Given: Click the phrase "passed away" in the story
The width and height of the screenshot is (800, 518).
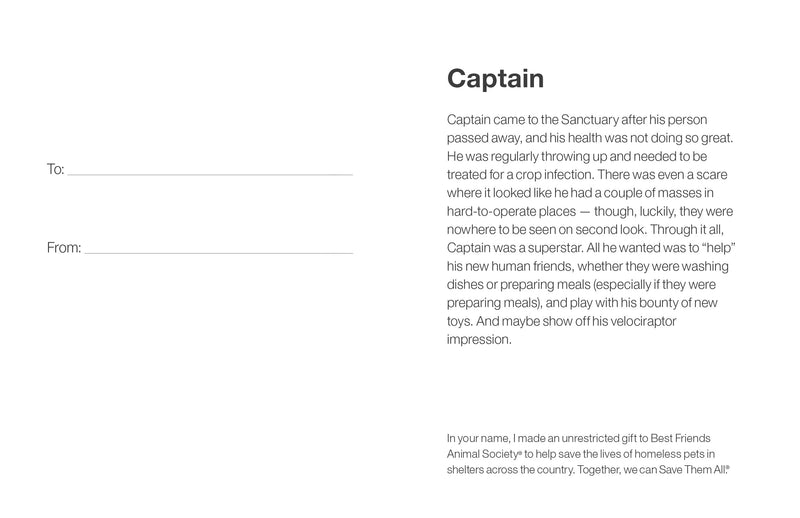Looking at the screenshot, I should (482, 137).
